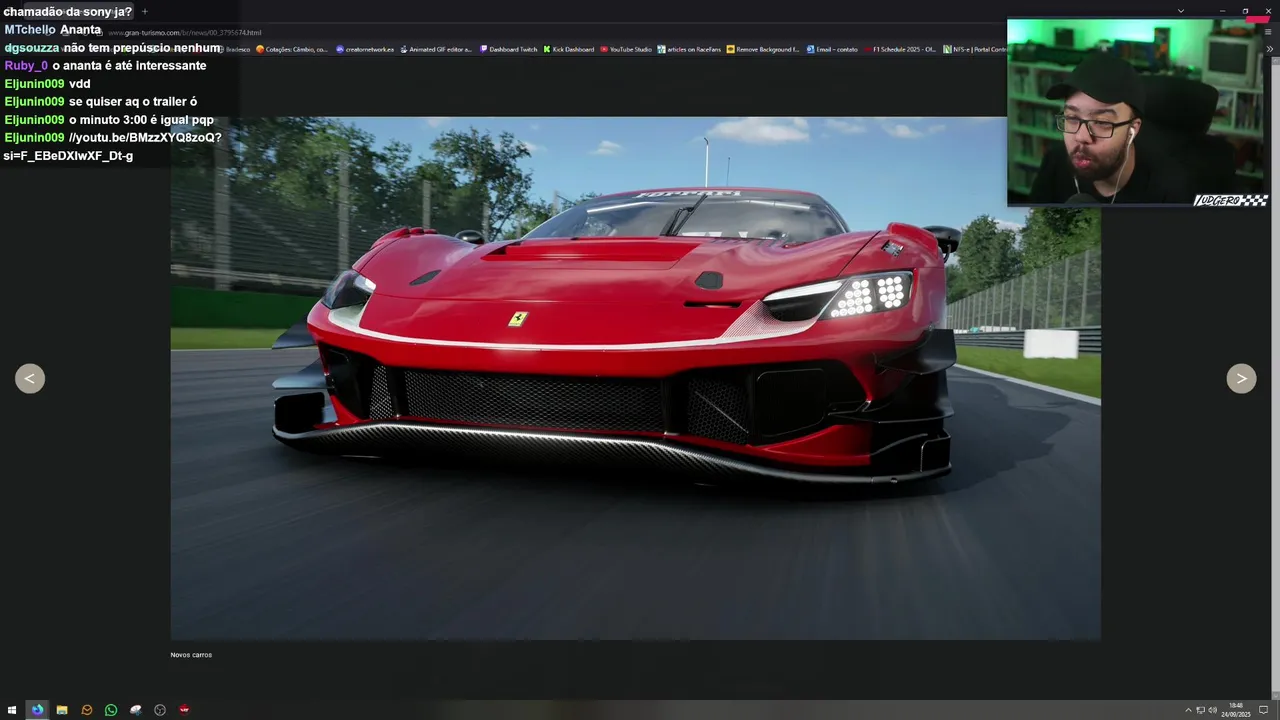Click the gran-turismo.com URL in address bar

[x=184, y=32]
